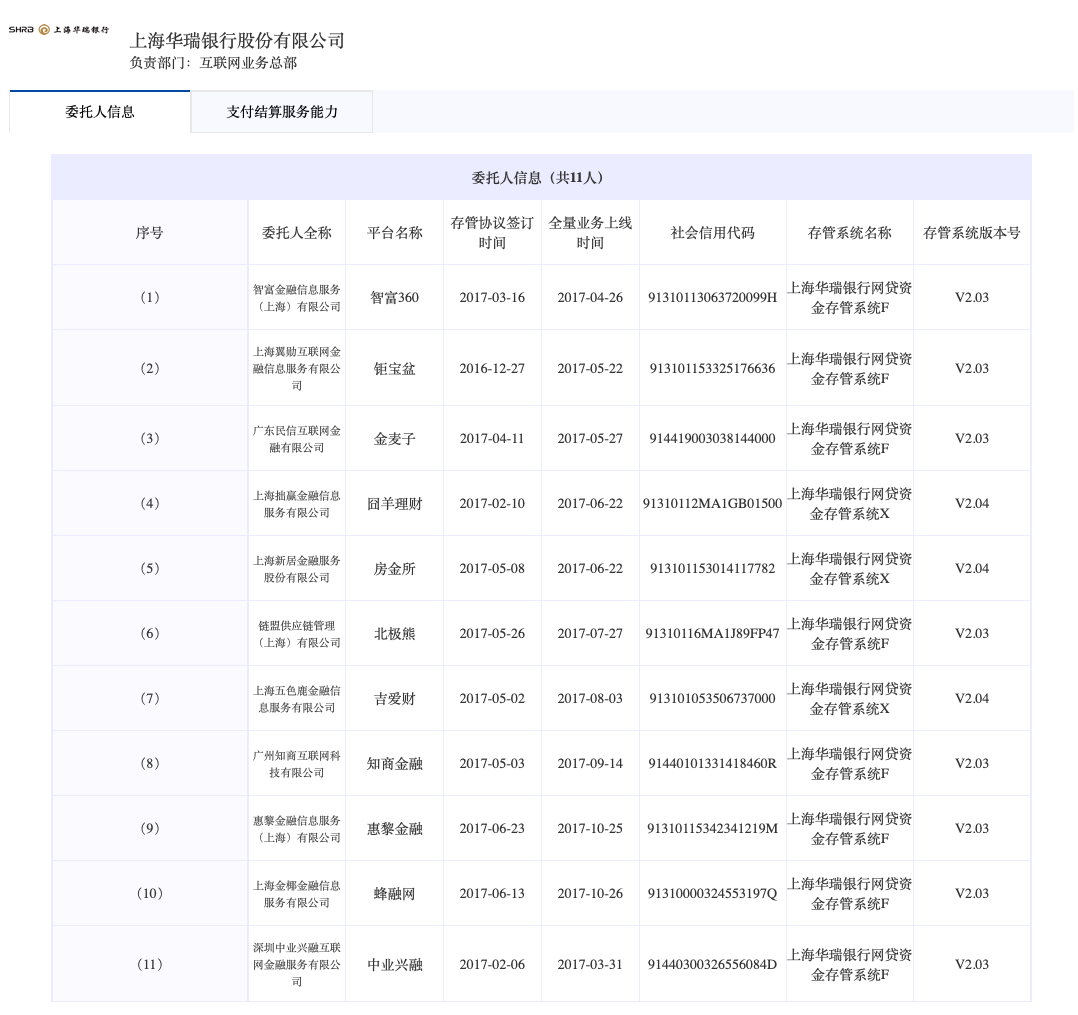Image resolution: width=1078 pixels, height=1015 pixels.
Task: Click the 存管协议签订时间 column header
Action: point(492,232)
